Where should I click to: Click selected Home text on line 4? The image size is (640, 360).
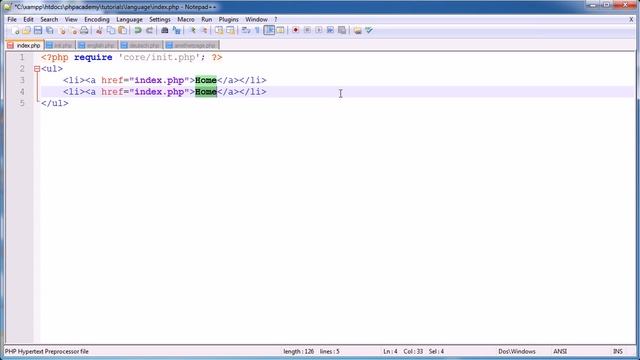206,91
